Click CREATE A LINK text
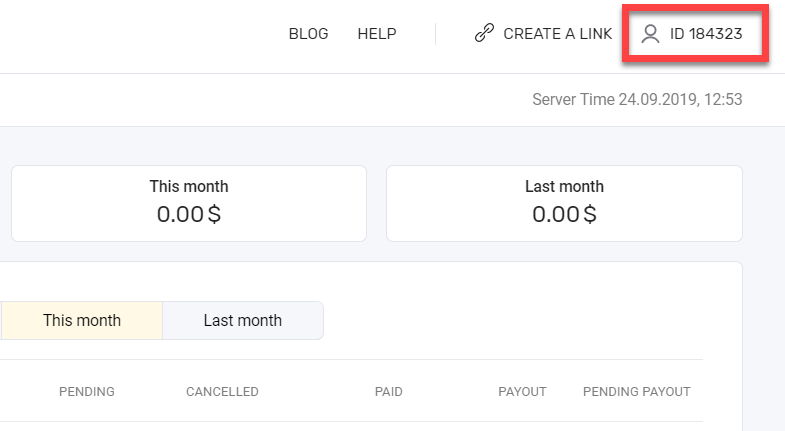Viewport: 785px width, 431px height. pos(558,34)
